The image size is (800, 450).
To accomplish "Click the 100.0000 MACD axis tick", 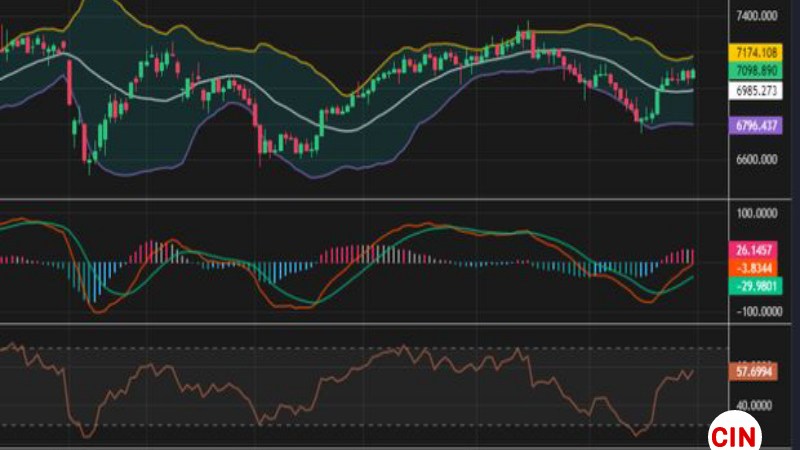I will 757,213.
